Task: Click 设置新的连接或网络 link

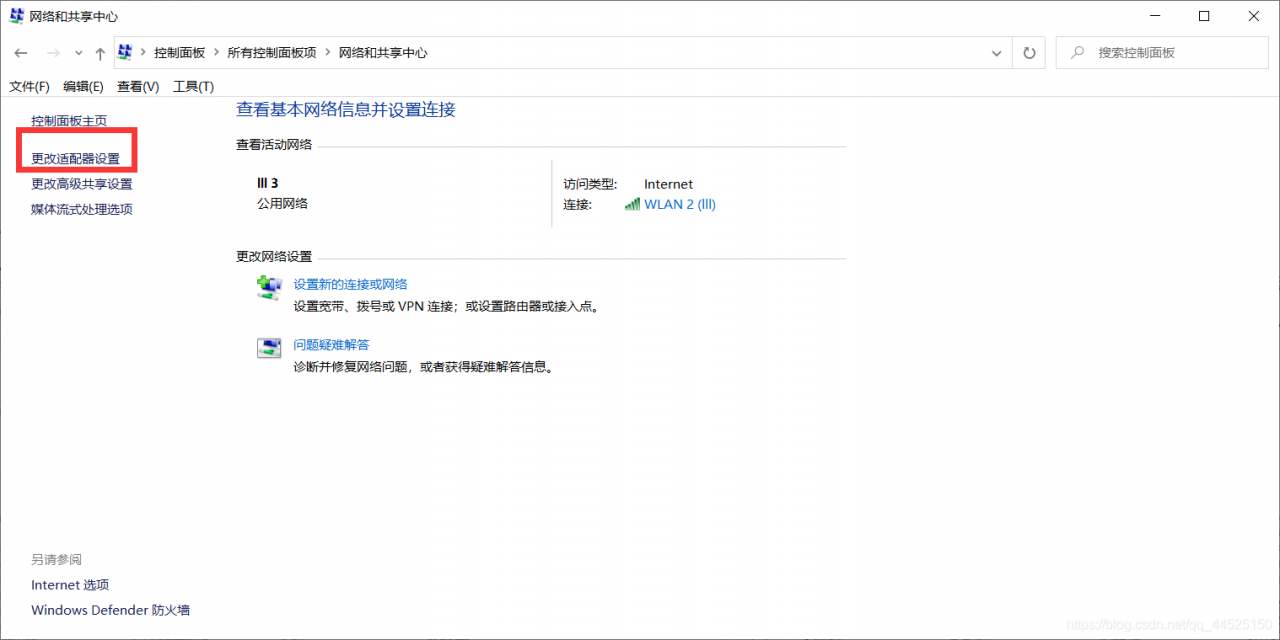Action: point(351,284)
